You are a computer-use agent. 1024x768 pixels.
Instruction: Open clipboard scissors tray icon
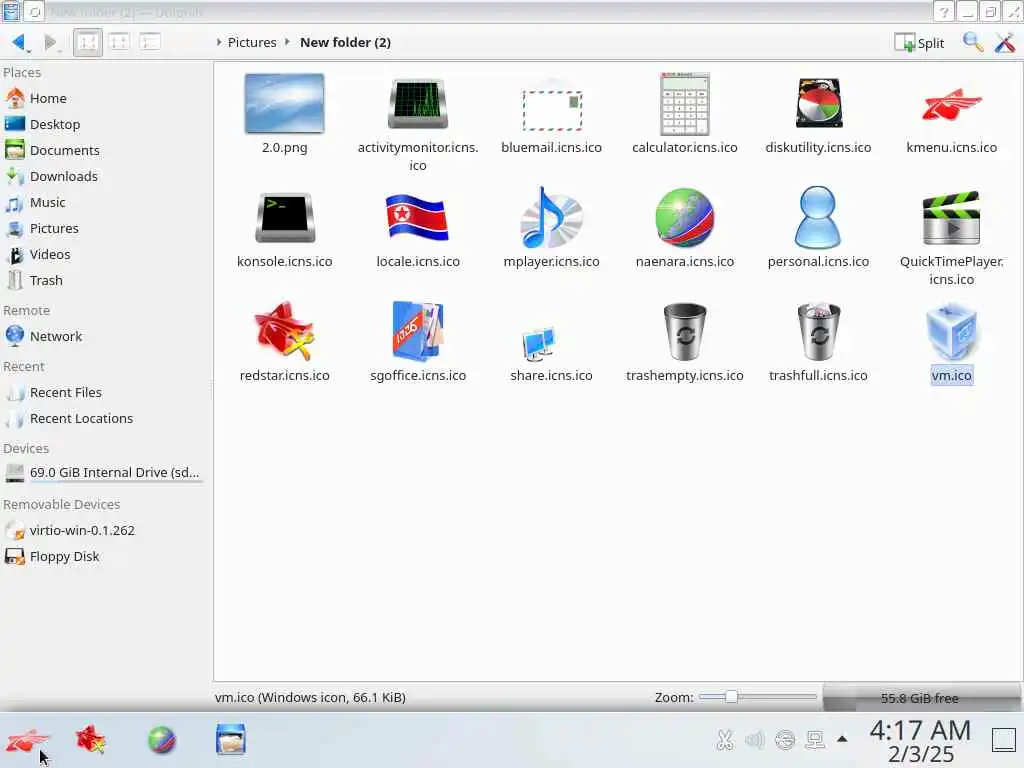(724, 740)
